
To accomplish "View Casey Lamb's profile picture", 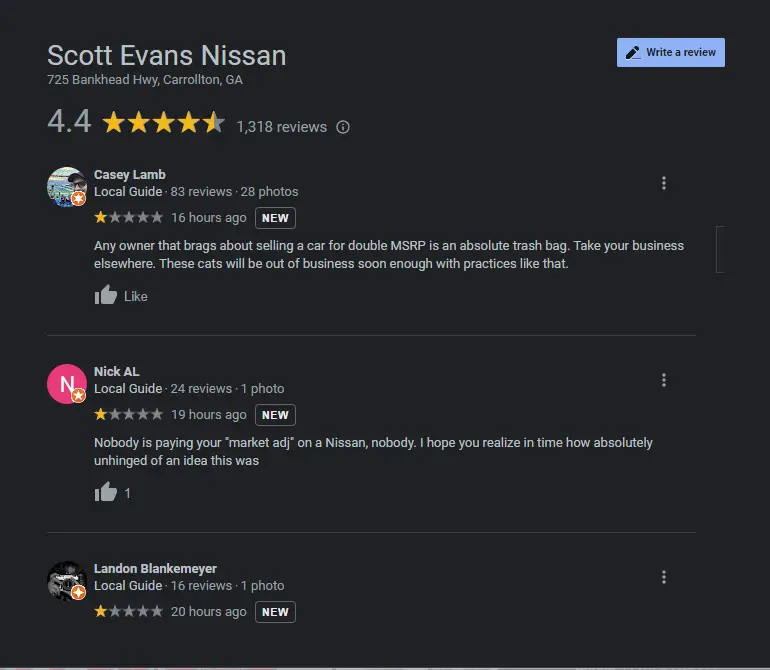I will tap(67, 186).
